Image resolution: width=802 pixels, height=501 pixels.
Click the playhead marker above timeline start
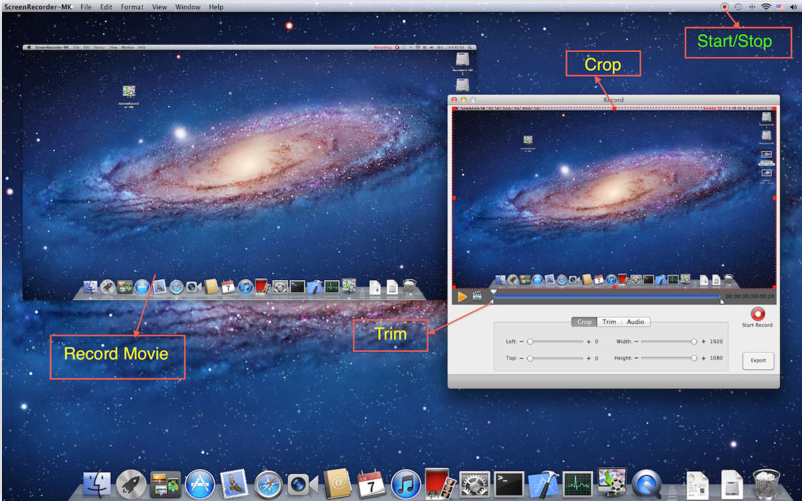[493, 292]
